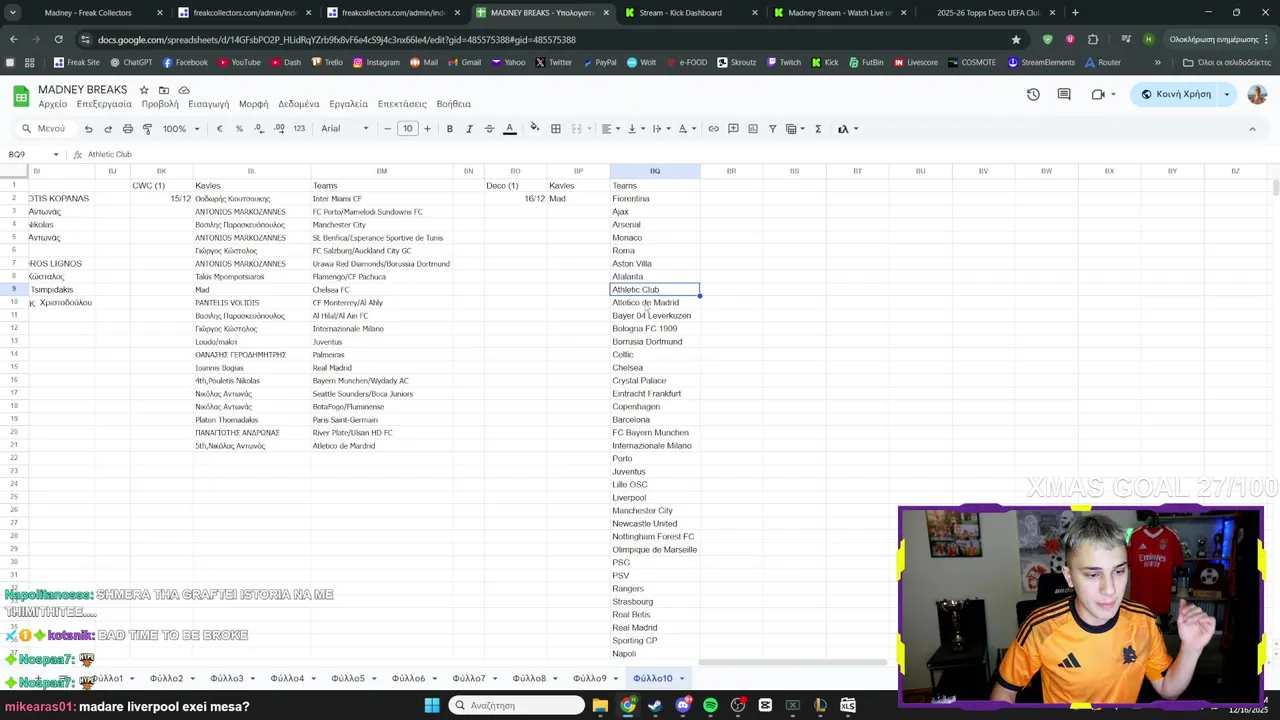Open the zoom level dropdown

[181, 129]
